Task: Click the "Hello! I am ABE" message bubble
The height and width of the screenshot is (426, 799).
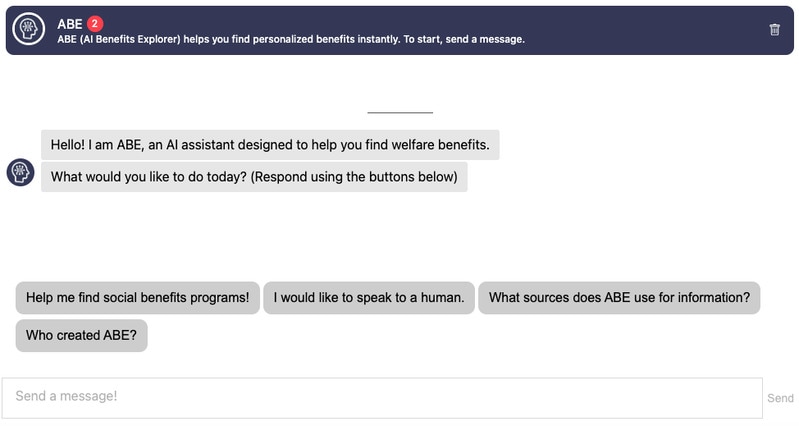Action: 270,145
